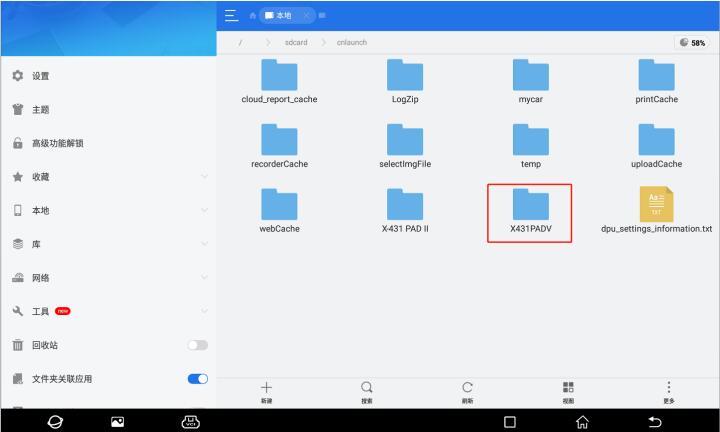
Task: Launch browser planet icon in navigation bar
Action: click(55, 421)
